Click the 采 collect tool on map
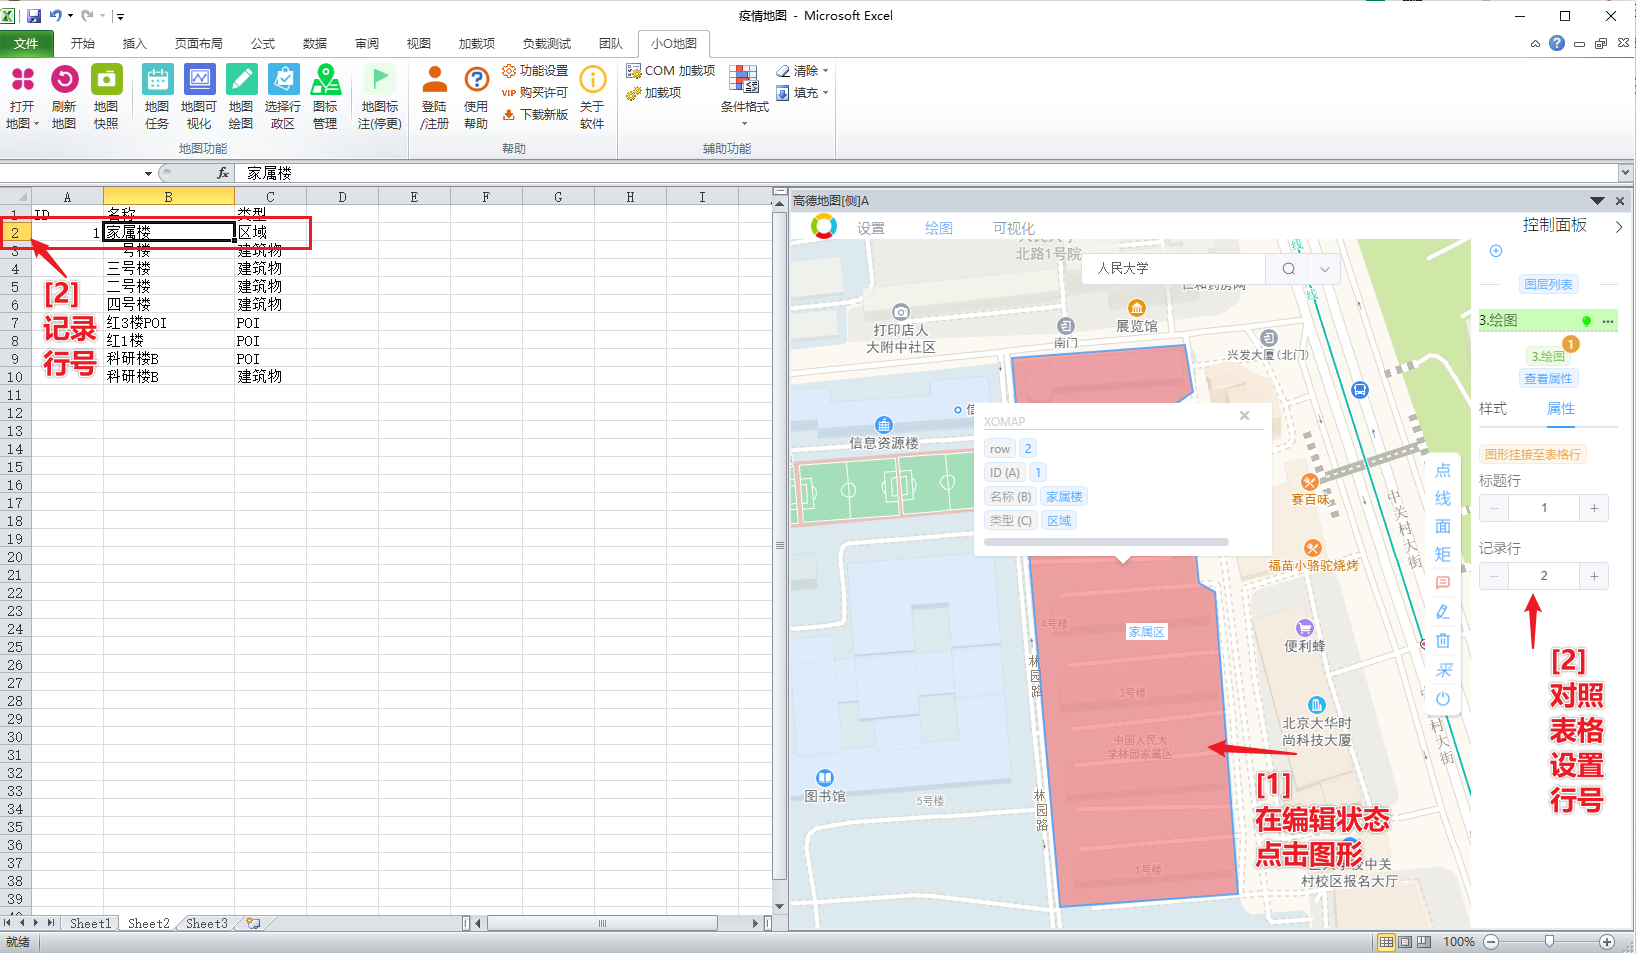 (x=1443, y=670)
